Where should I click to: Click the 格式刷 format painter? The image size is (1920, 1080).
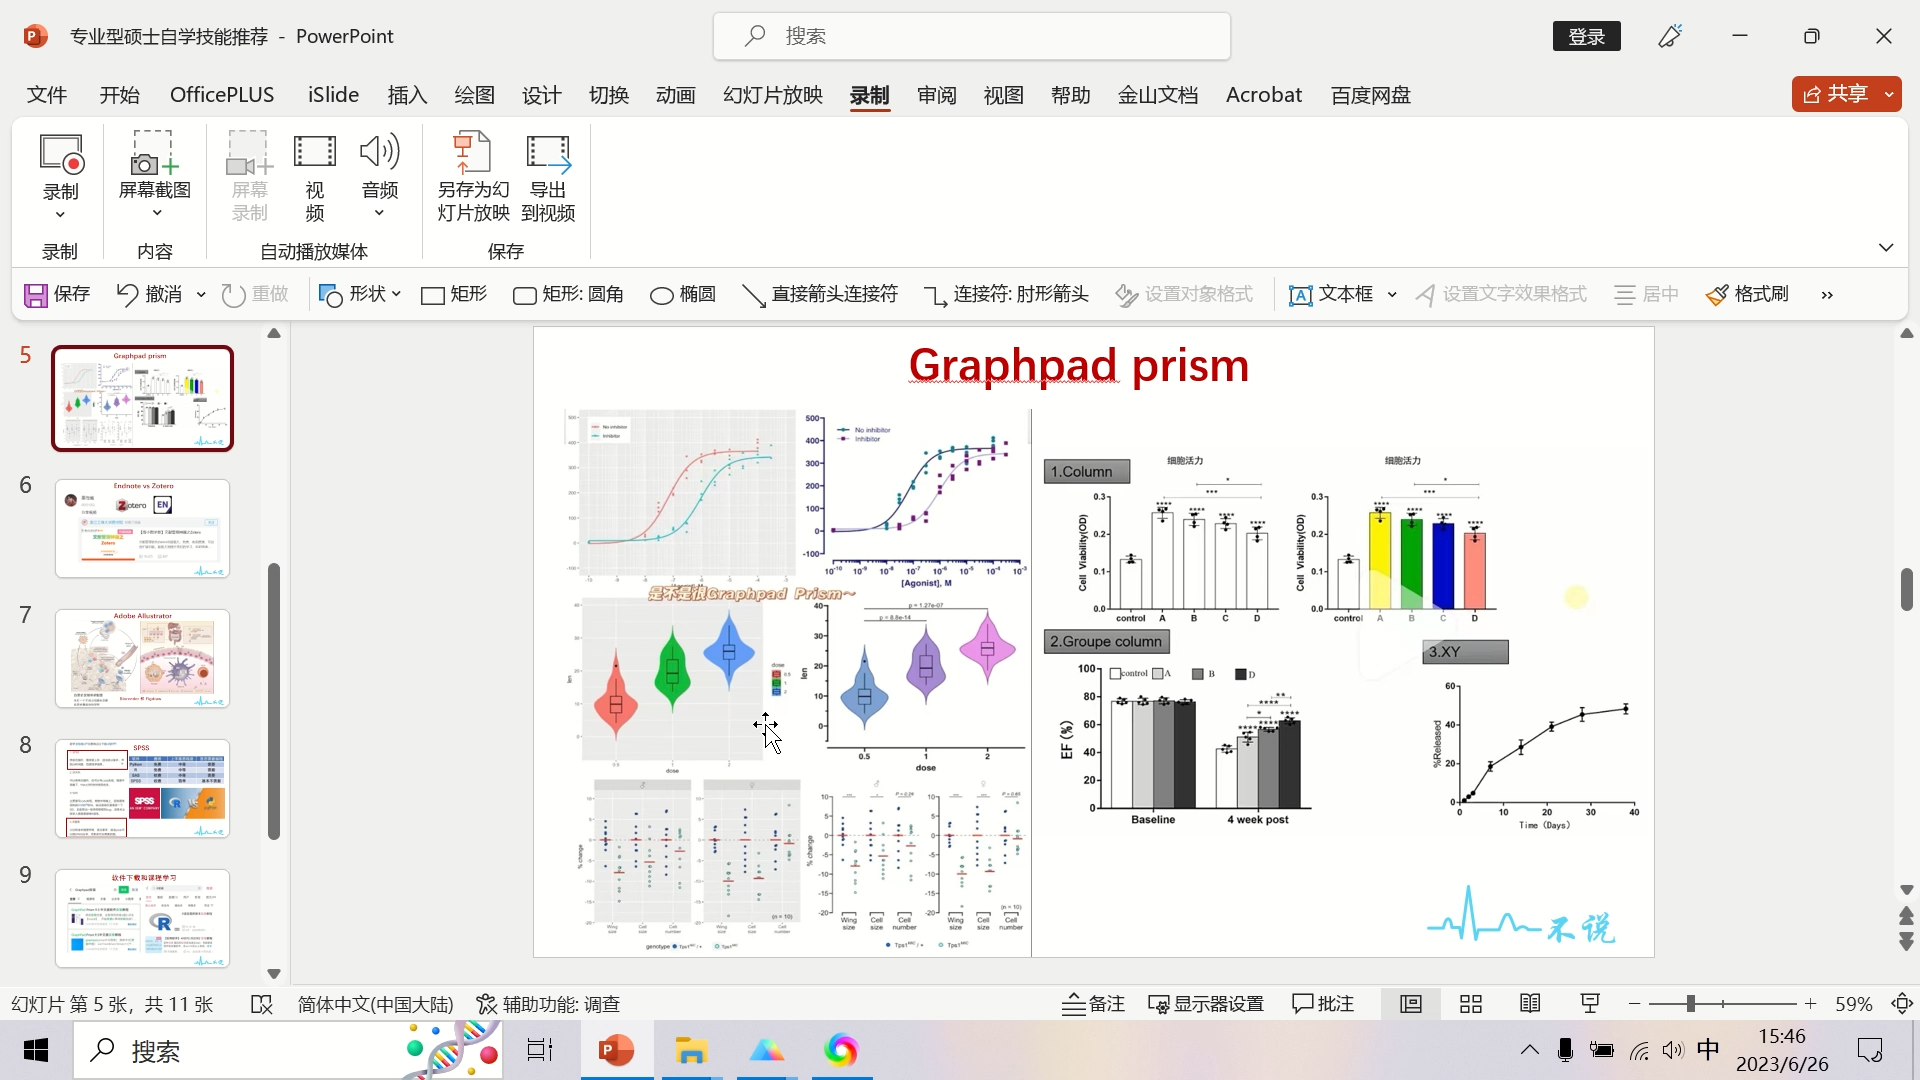(1748, 295)
